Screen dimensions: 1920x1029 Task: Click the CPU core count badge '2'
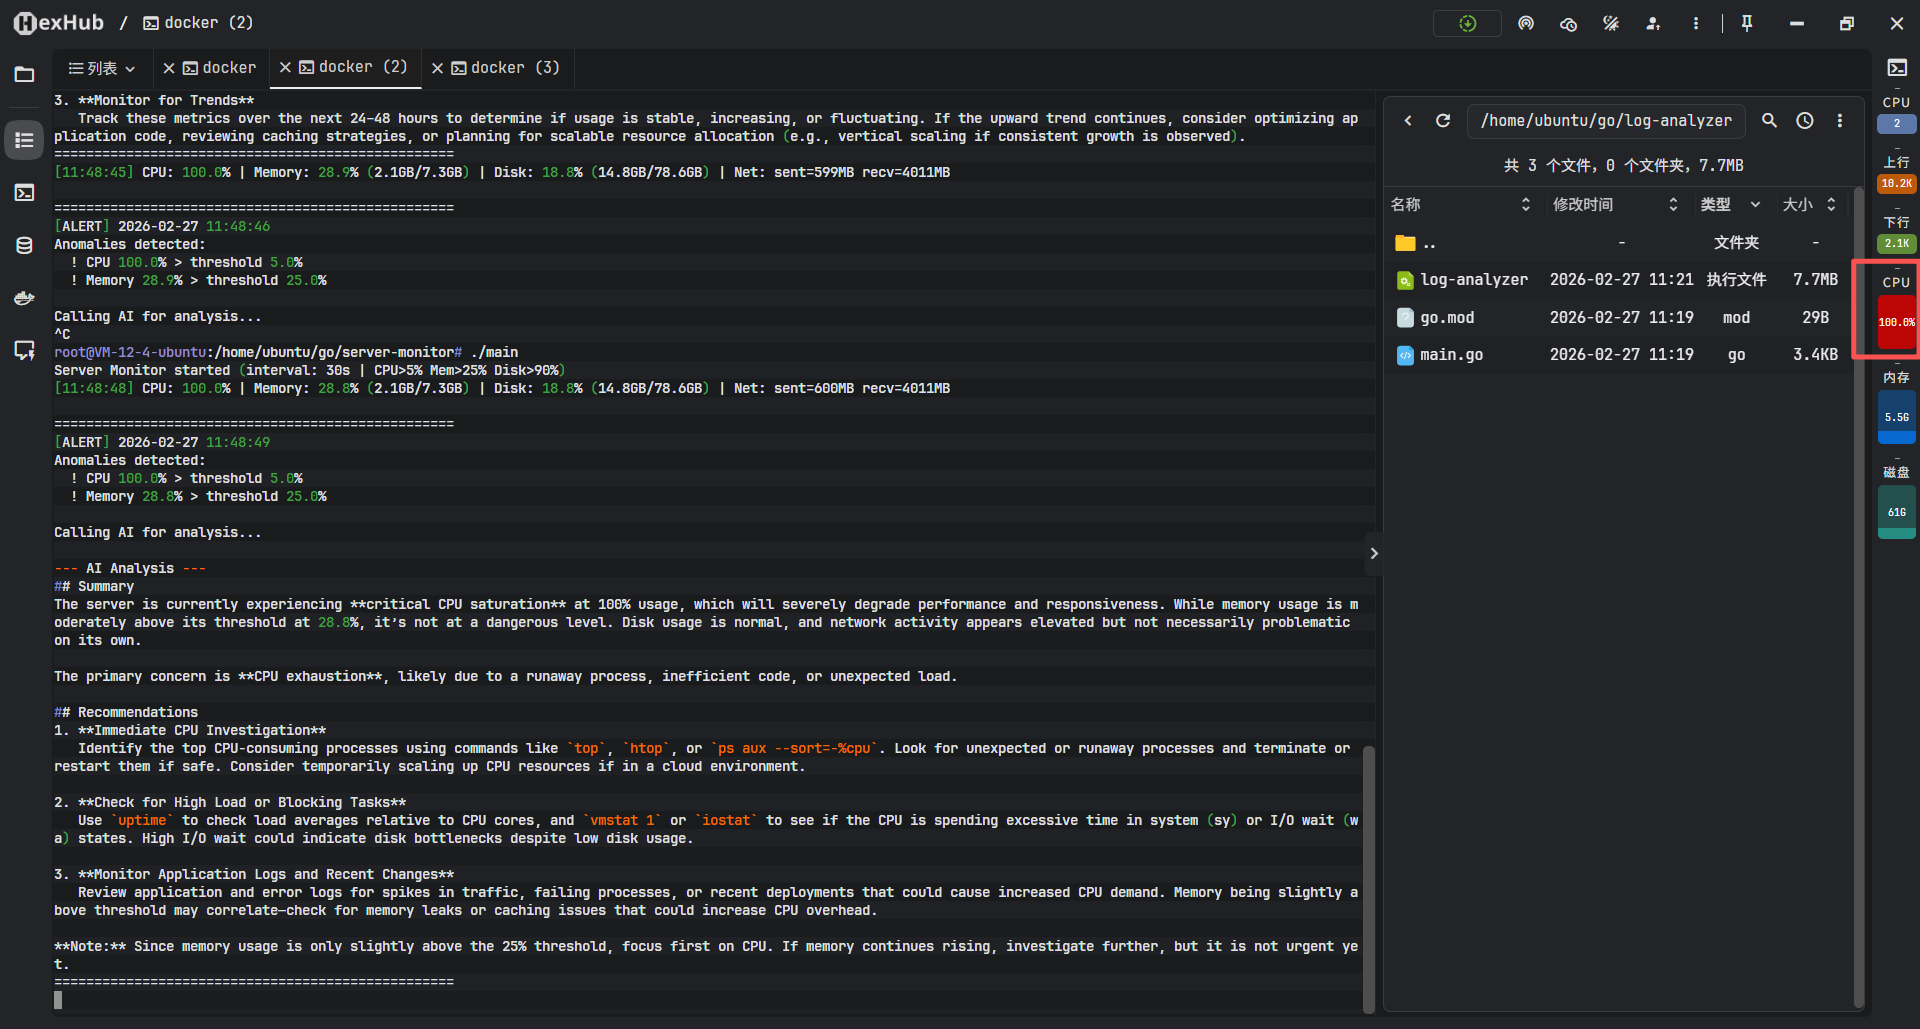point(1897,123)
